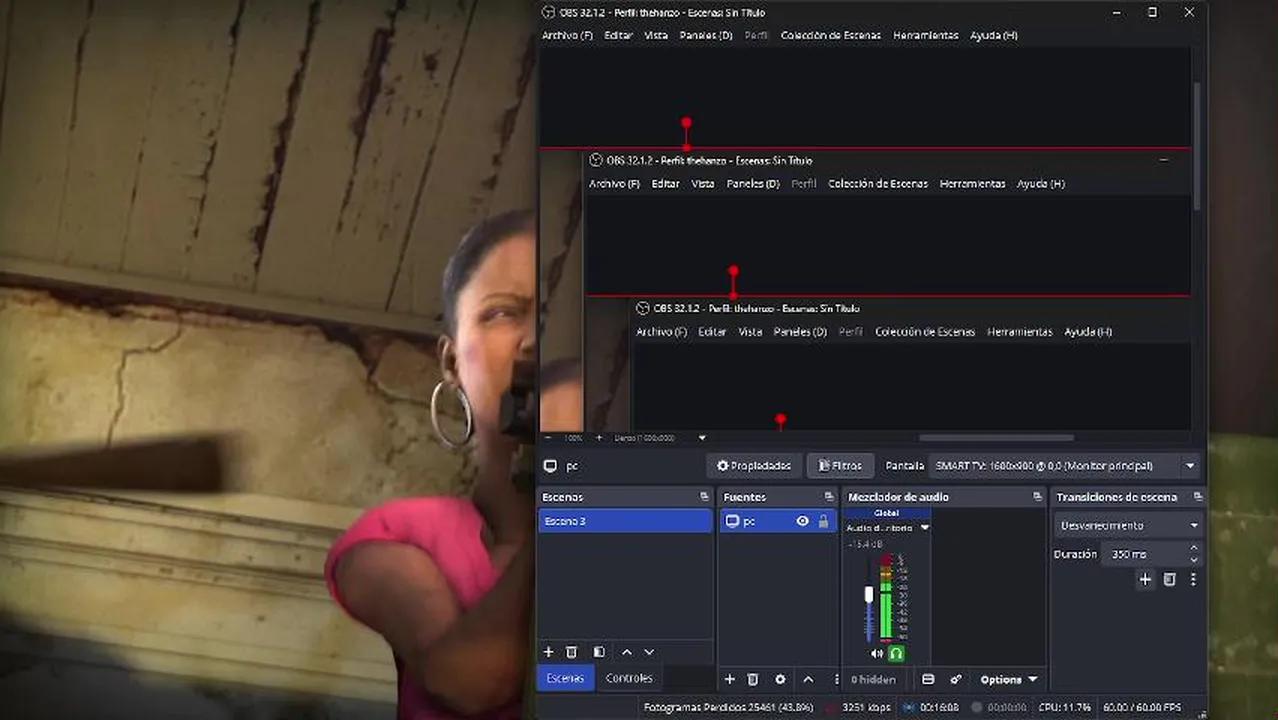Click the 3251 kbps bitrate status
Image resolution: width=1278 pixels, height=720 pixels.
tap(867, 708)
